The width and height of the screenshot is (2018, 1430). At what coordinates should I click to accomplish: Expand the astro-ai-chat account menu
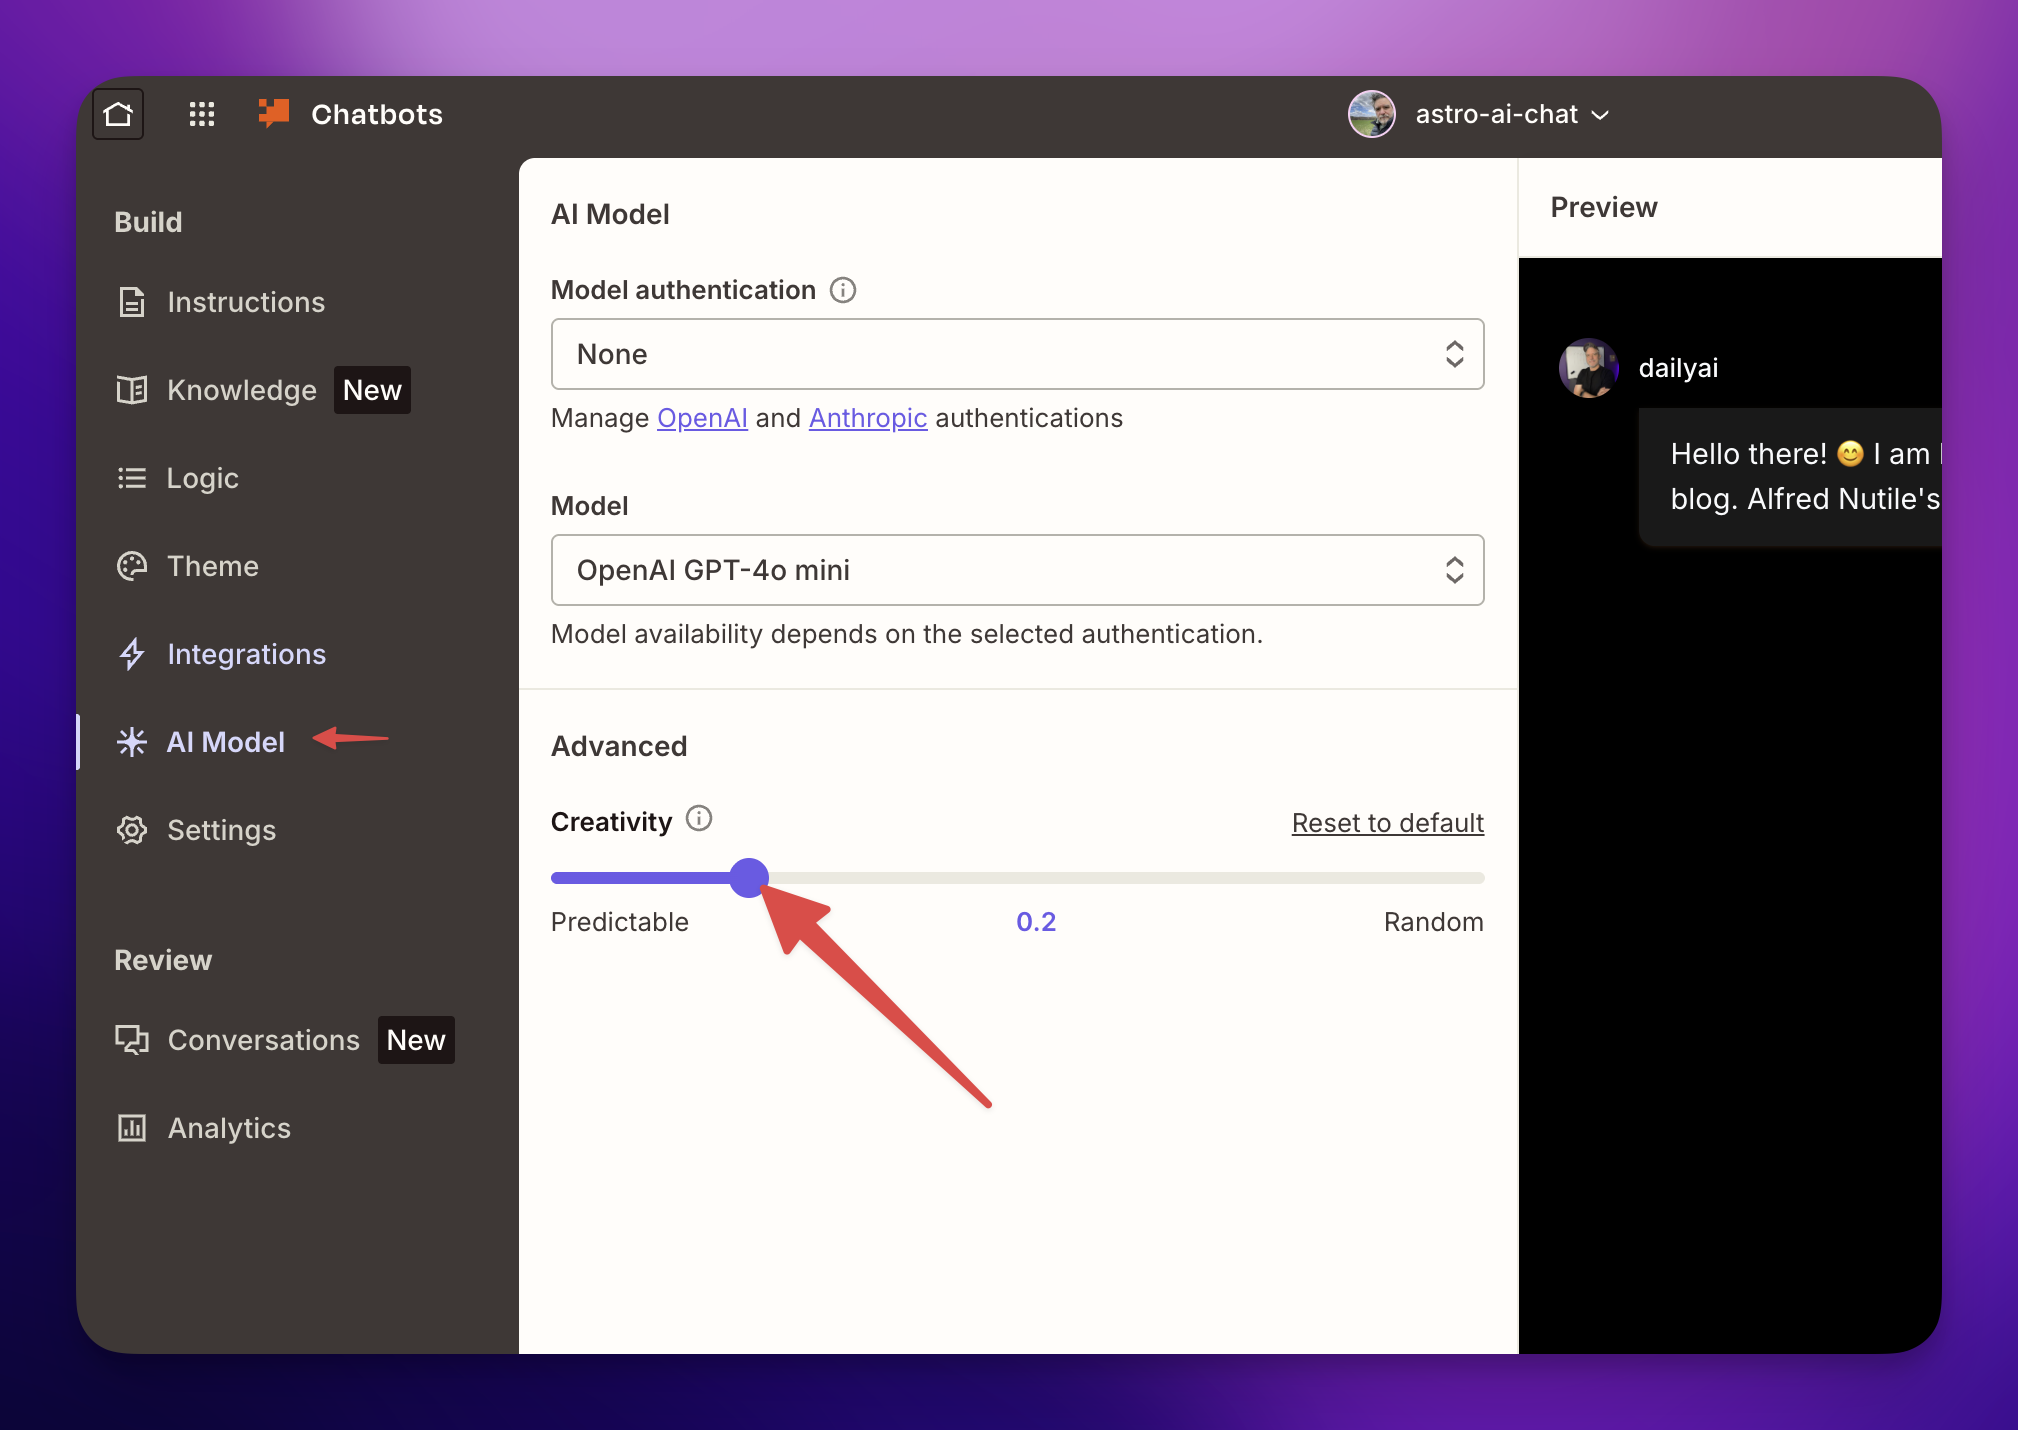click(x=1512, y=114)
